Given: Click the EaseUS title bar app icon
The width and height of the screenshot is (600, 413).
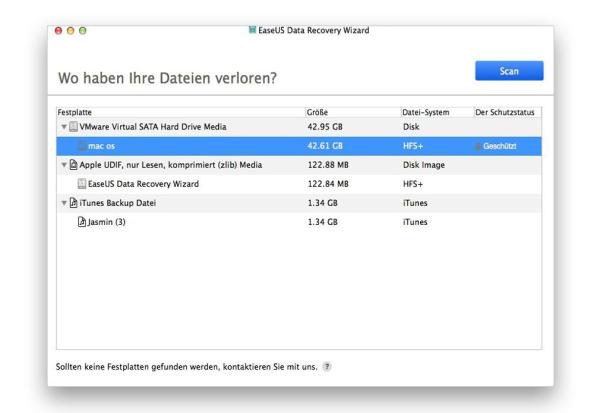Looking at the screenshot, I should pos(252,29).
